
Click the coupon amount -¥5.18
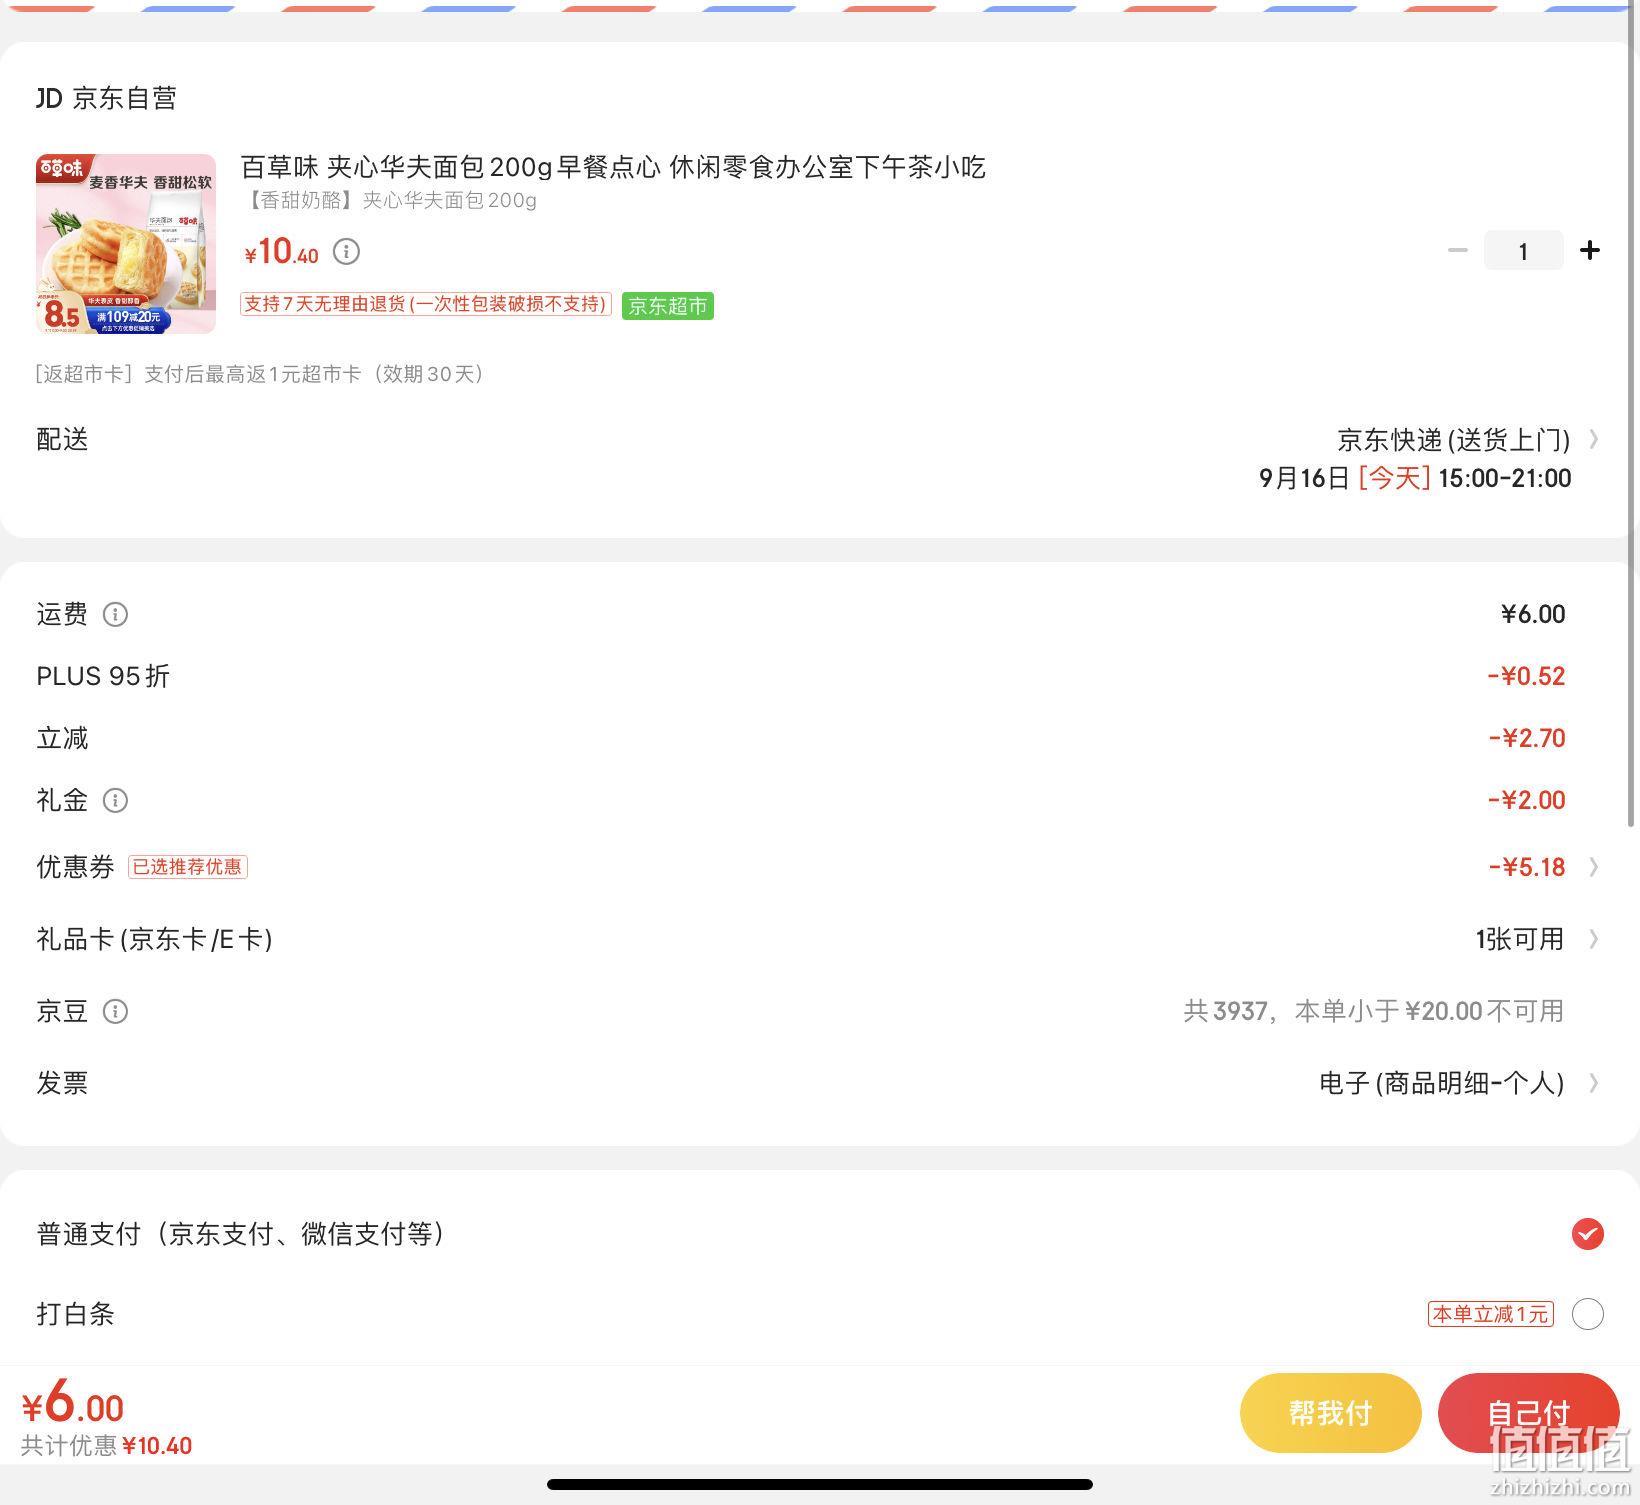click(1527, 867)
